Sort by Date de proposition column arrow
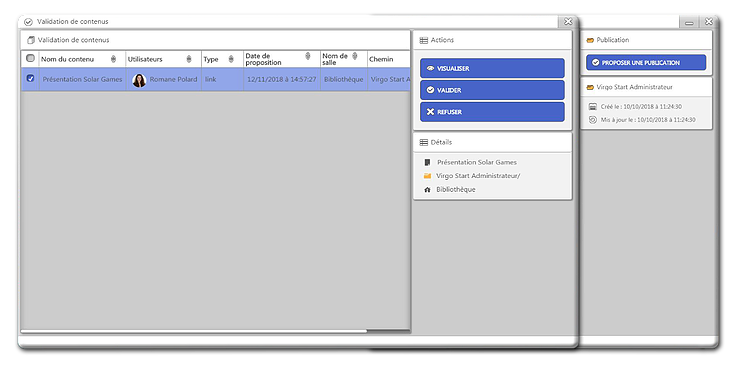 (x=308, y=57)
